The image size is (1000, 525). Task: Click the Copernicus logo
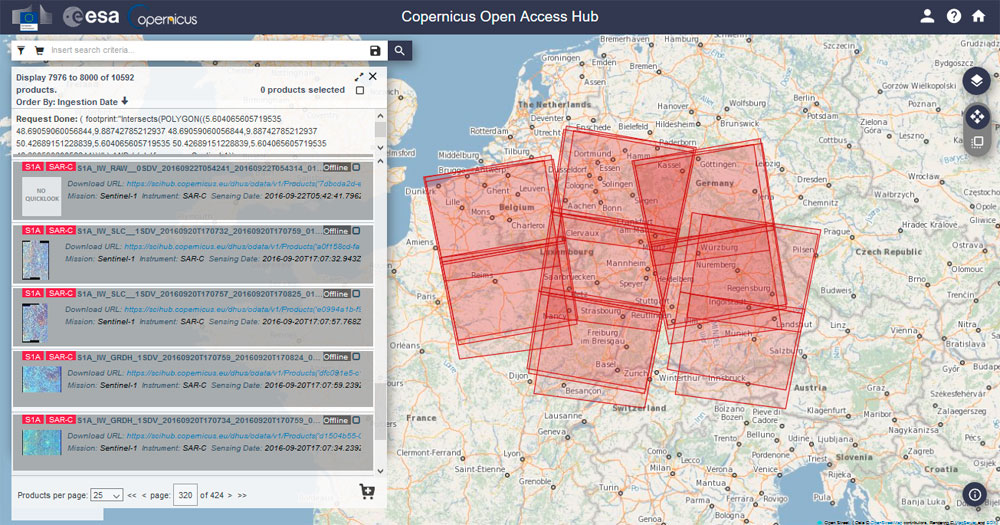(x=164, y=17)
